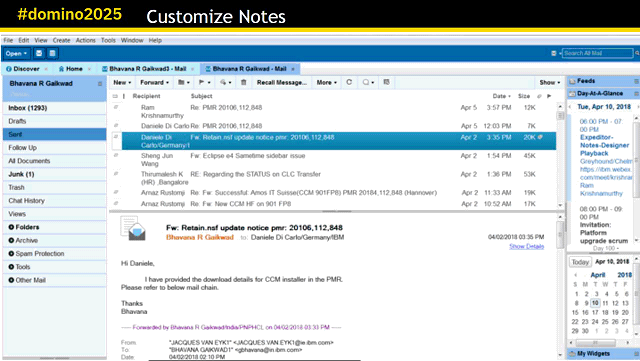Click the calendar icon beside the mail icon
The height and width of the screenshot is (361, 640).
pyautogui.click(x=52, y=53)
